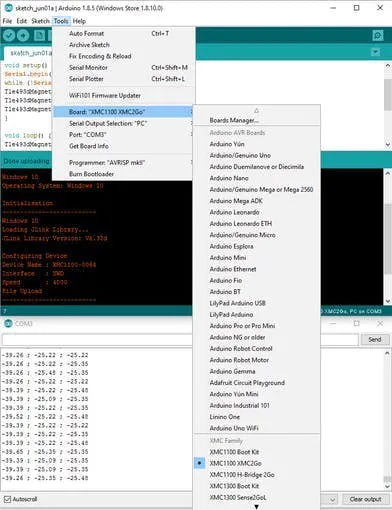Screen dimensions: 392x510
Task: Select Arduino Nano board
Action: click(x=257, y=178)
